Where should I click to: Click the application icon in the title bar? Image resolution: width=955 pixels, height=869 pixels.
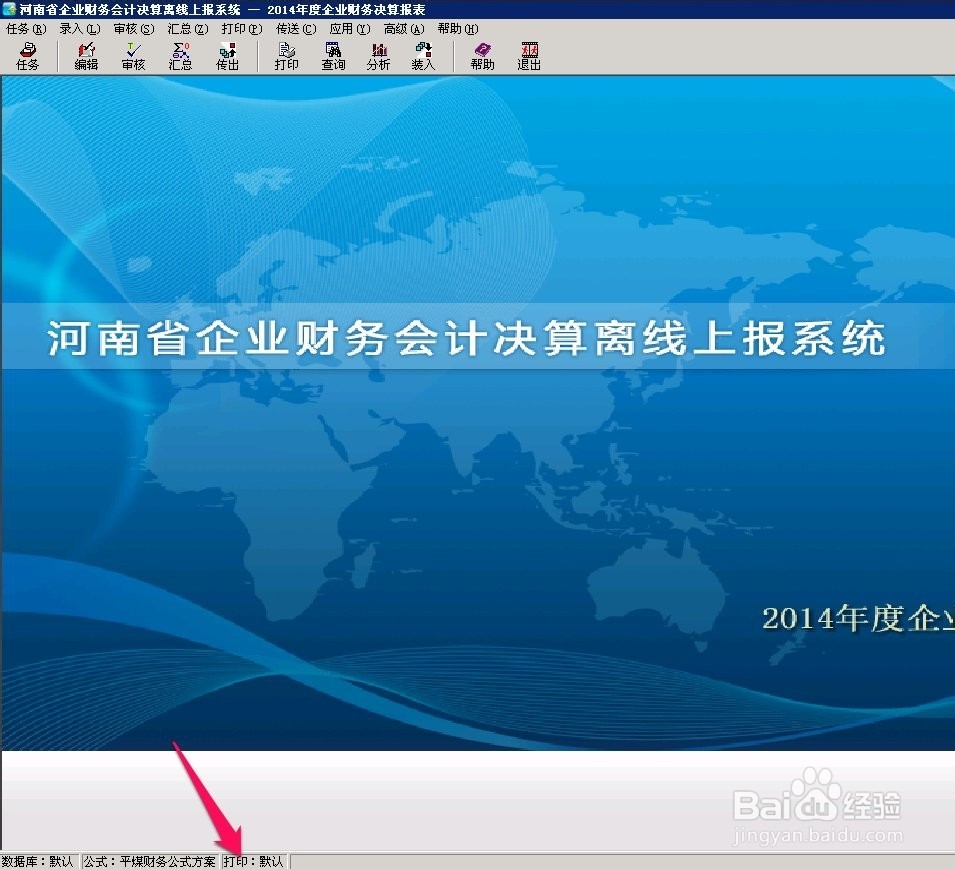click(9, 8)
